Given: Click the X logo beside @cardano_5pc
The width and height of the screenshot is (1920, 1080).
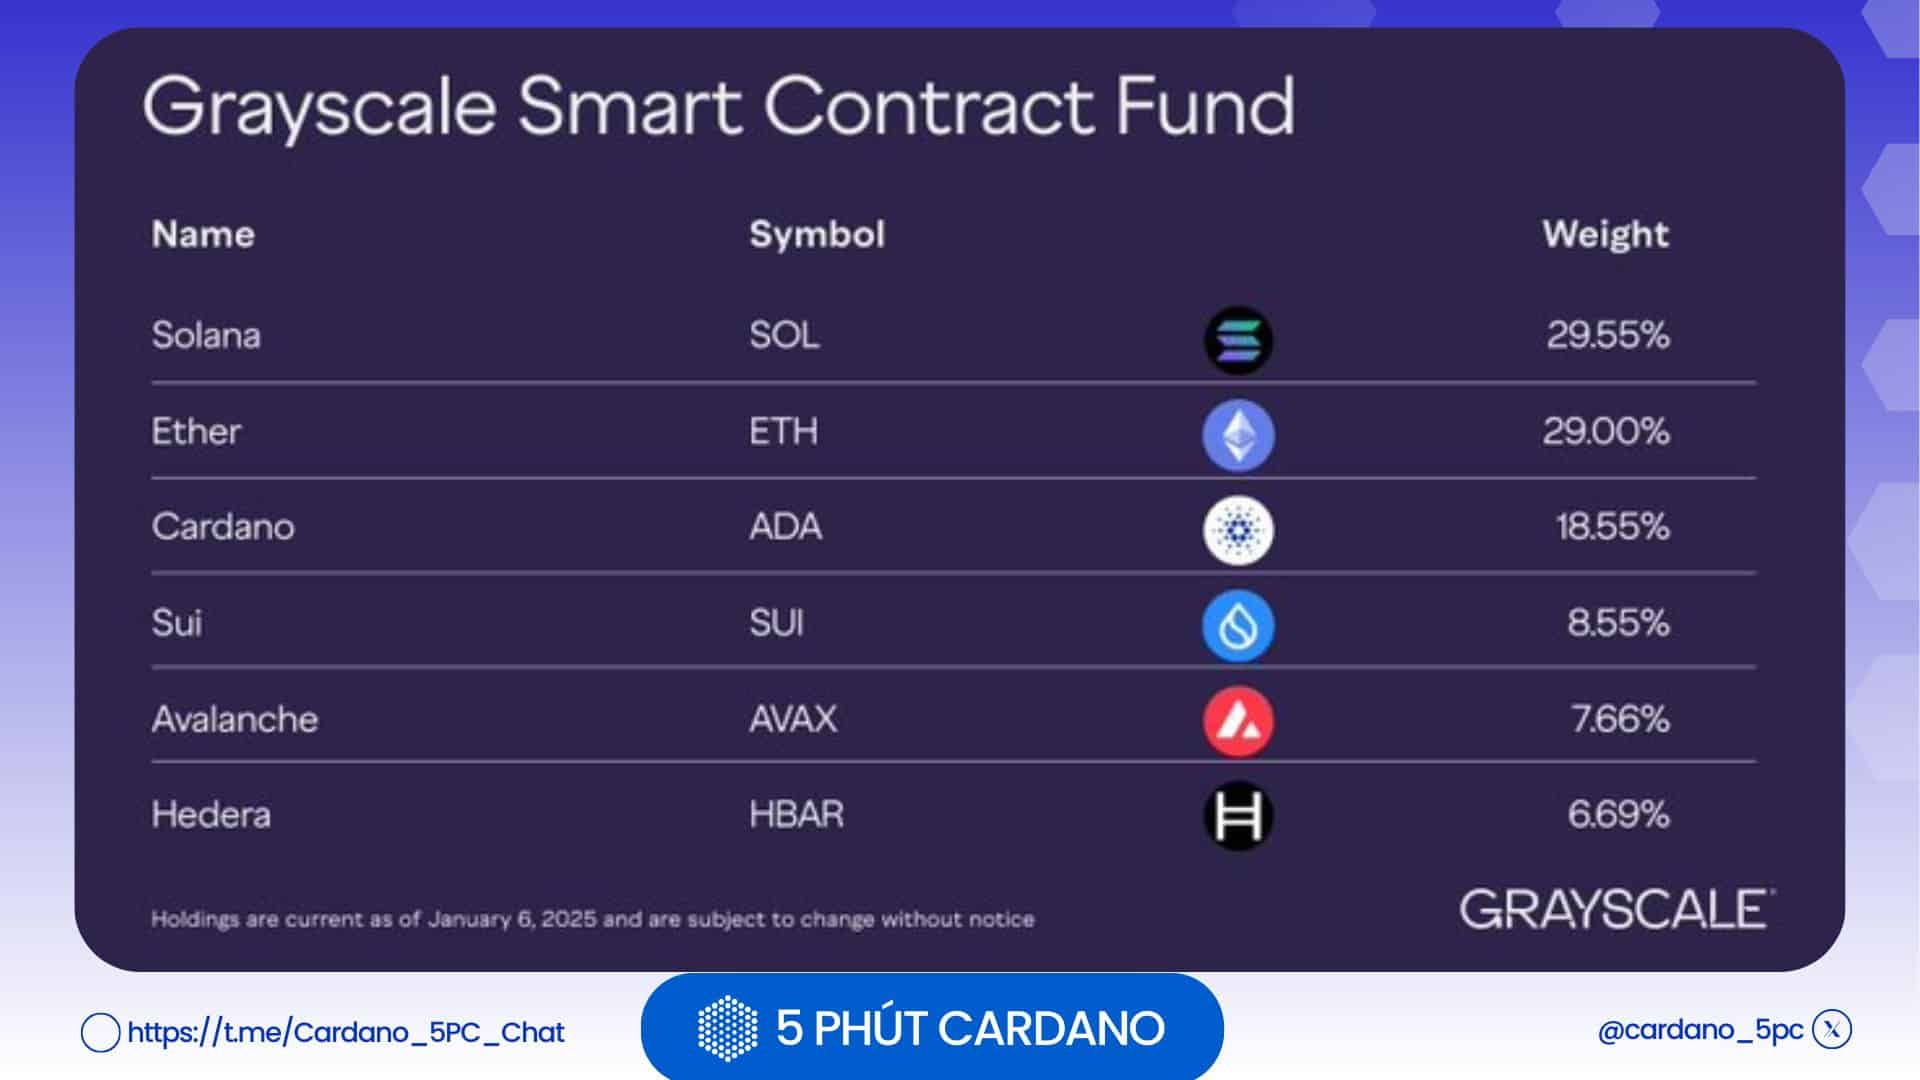Looking at the screenshot, I should (x=1832, y=1029).
